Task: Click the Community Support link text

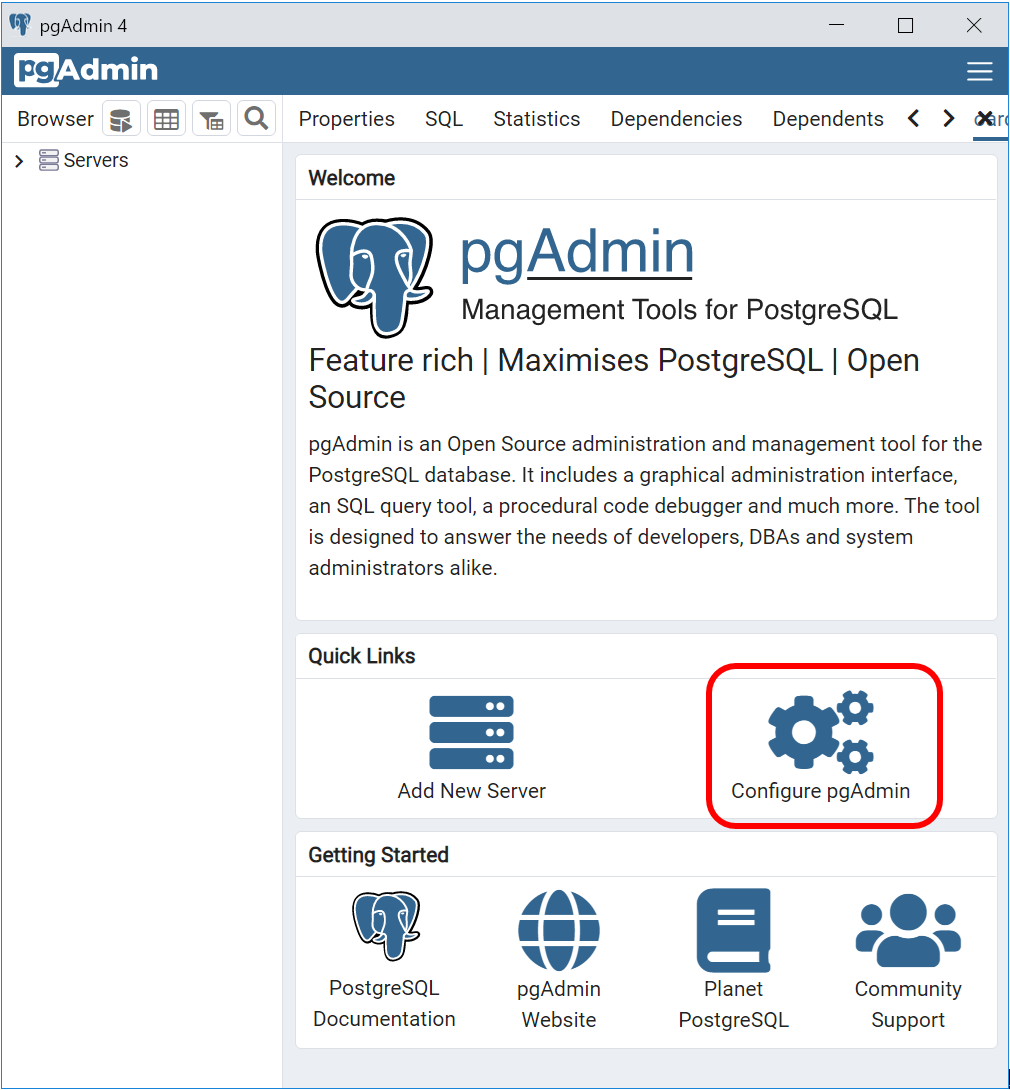Action: pyautogui.click(x=908, y=1004)
